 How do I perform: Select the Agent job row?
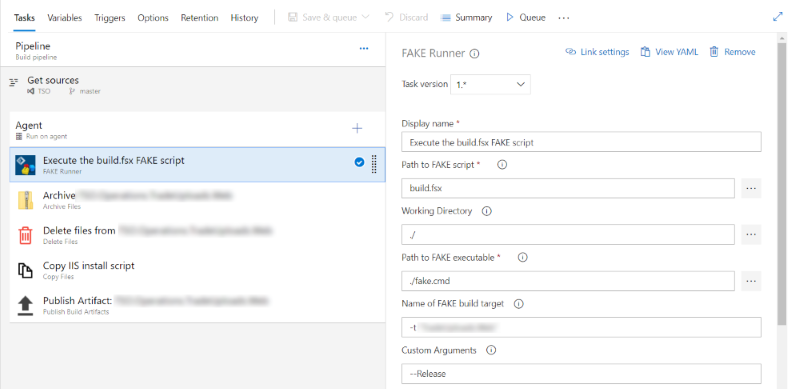197,130
